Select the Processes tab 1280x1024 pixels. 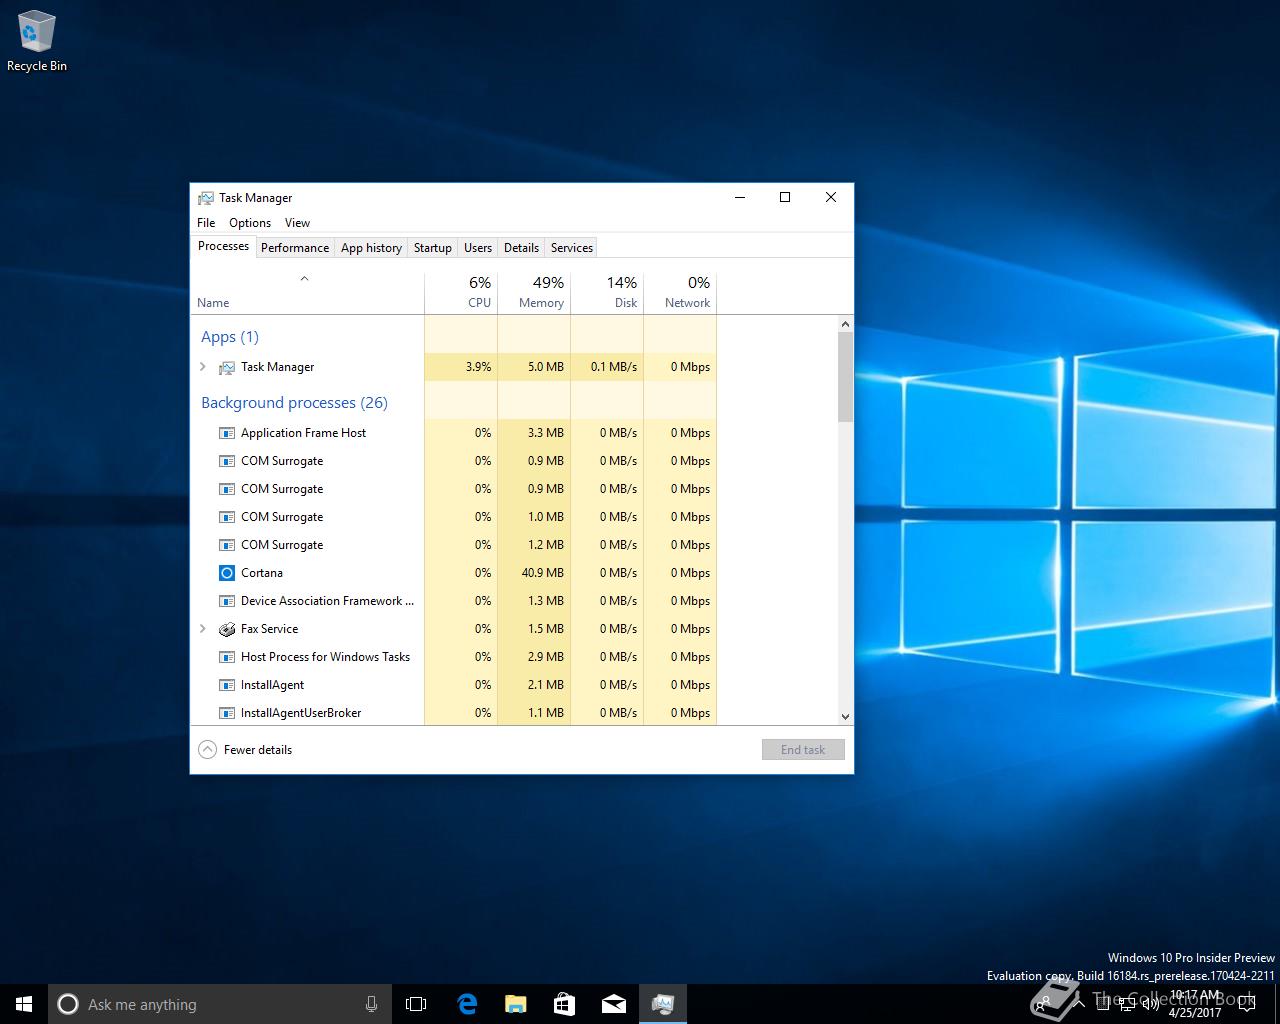coord(223,246)
